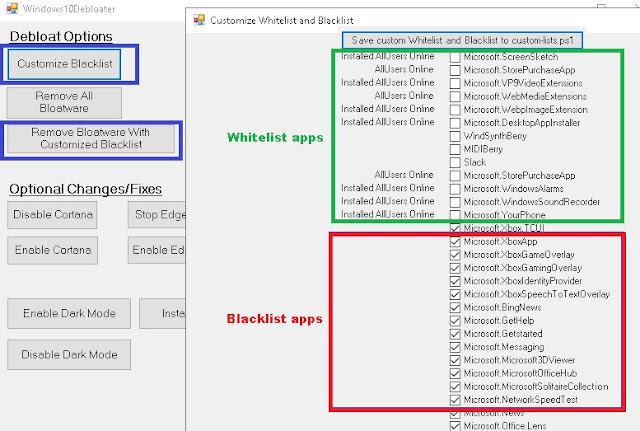Check the Microsoft.YourPhone checkbox
Viewport: 640px width, 431px height.
pos(455,215)
